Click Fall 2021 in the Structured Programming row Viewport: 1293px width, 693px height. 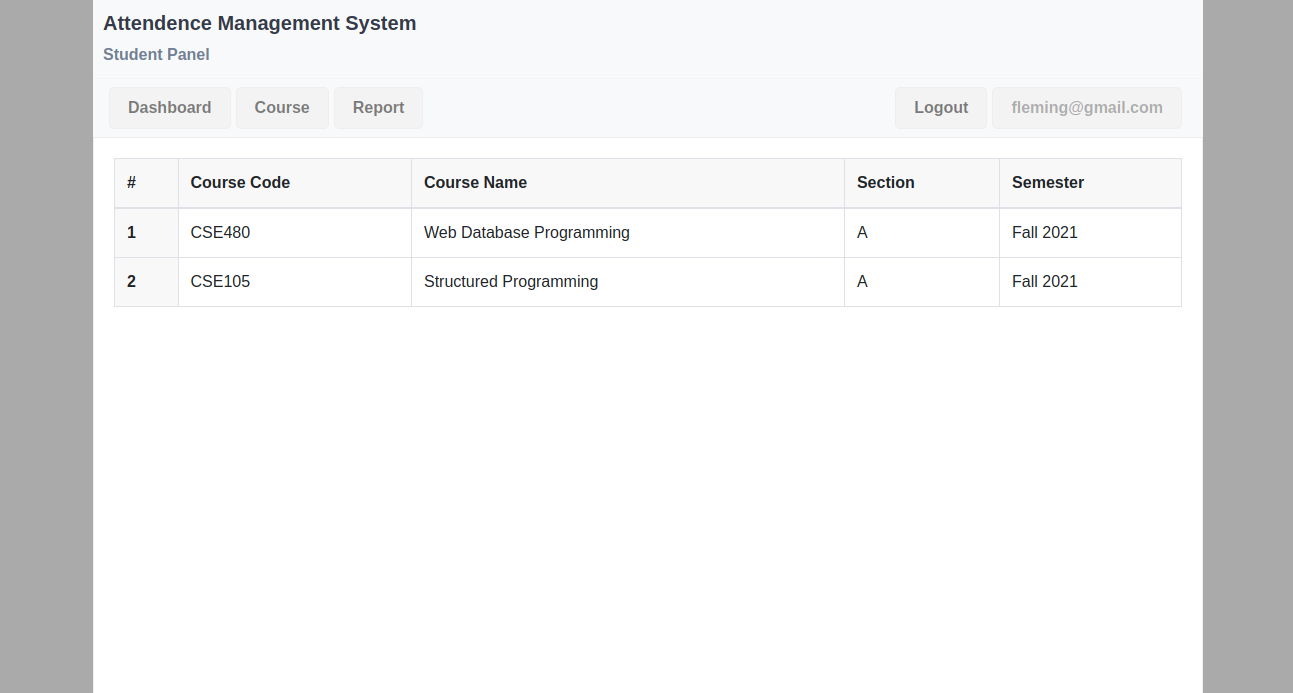click(1044, 282)
